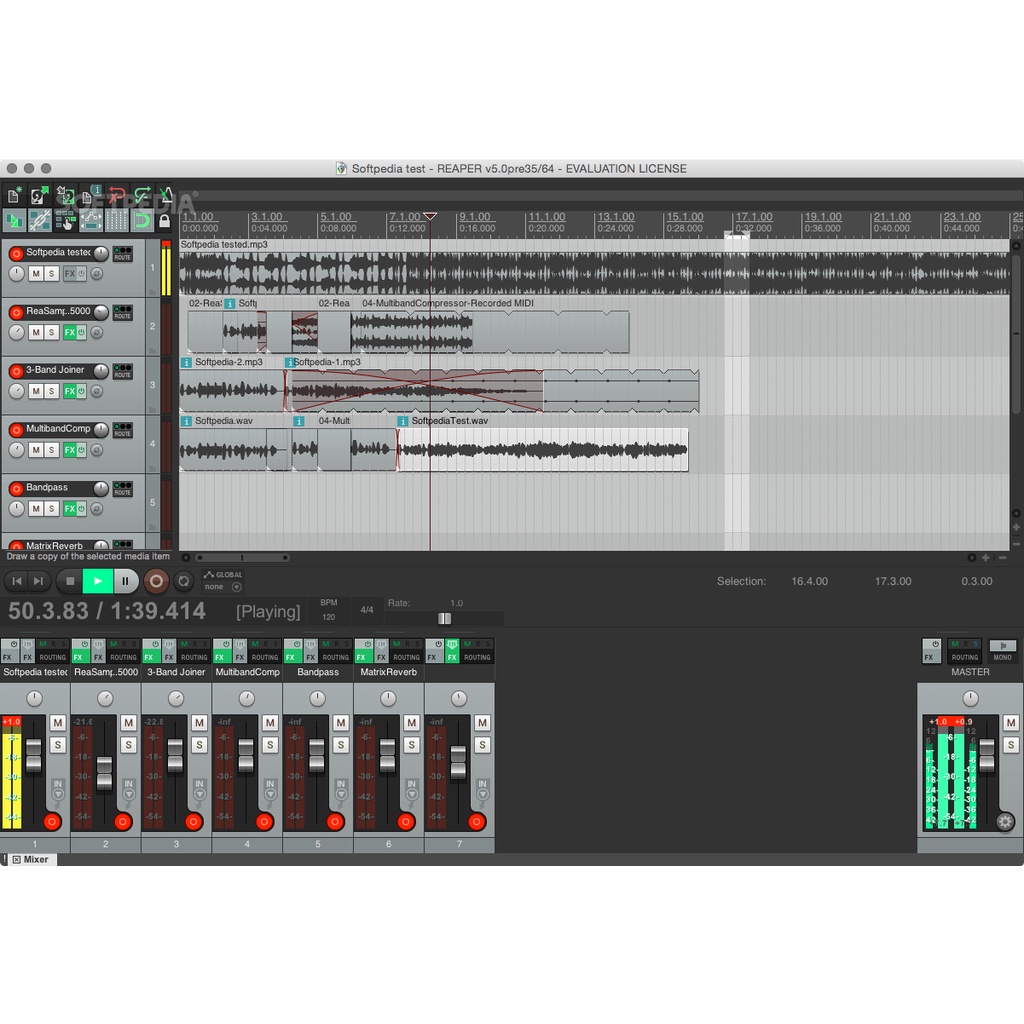Click the BPM 120 tempo field
The image size is (1024, 1024).
tap(328, 617)
